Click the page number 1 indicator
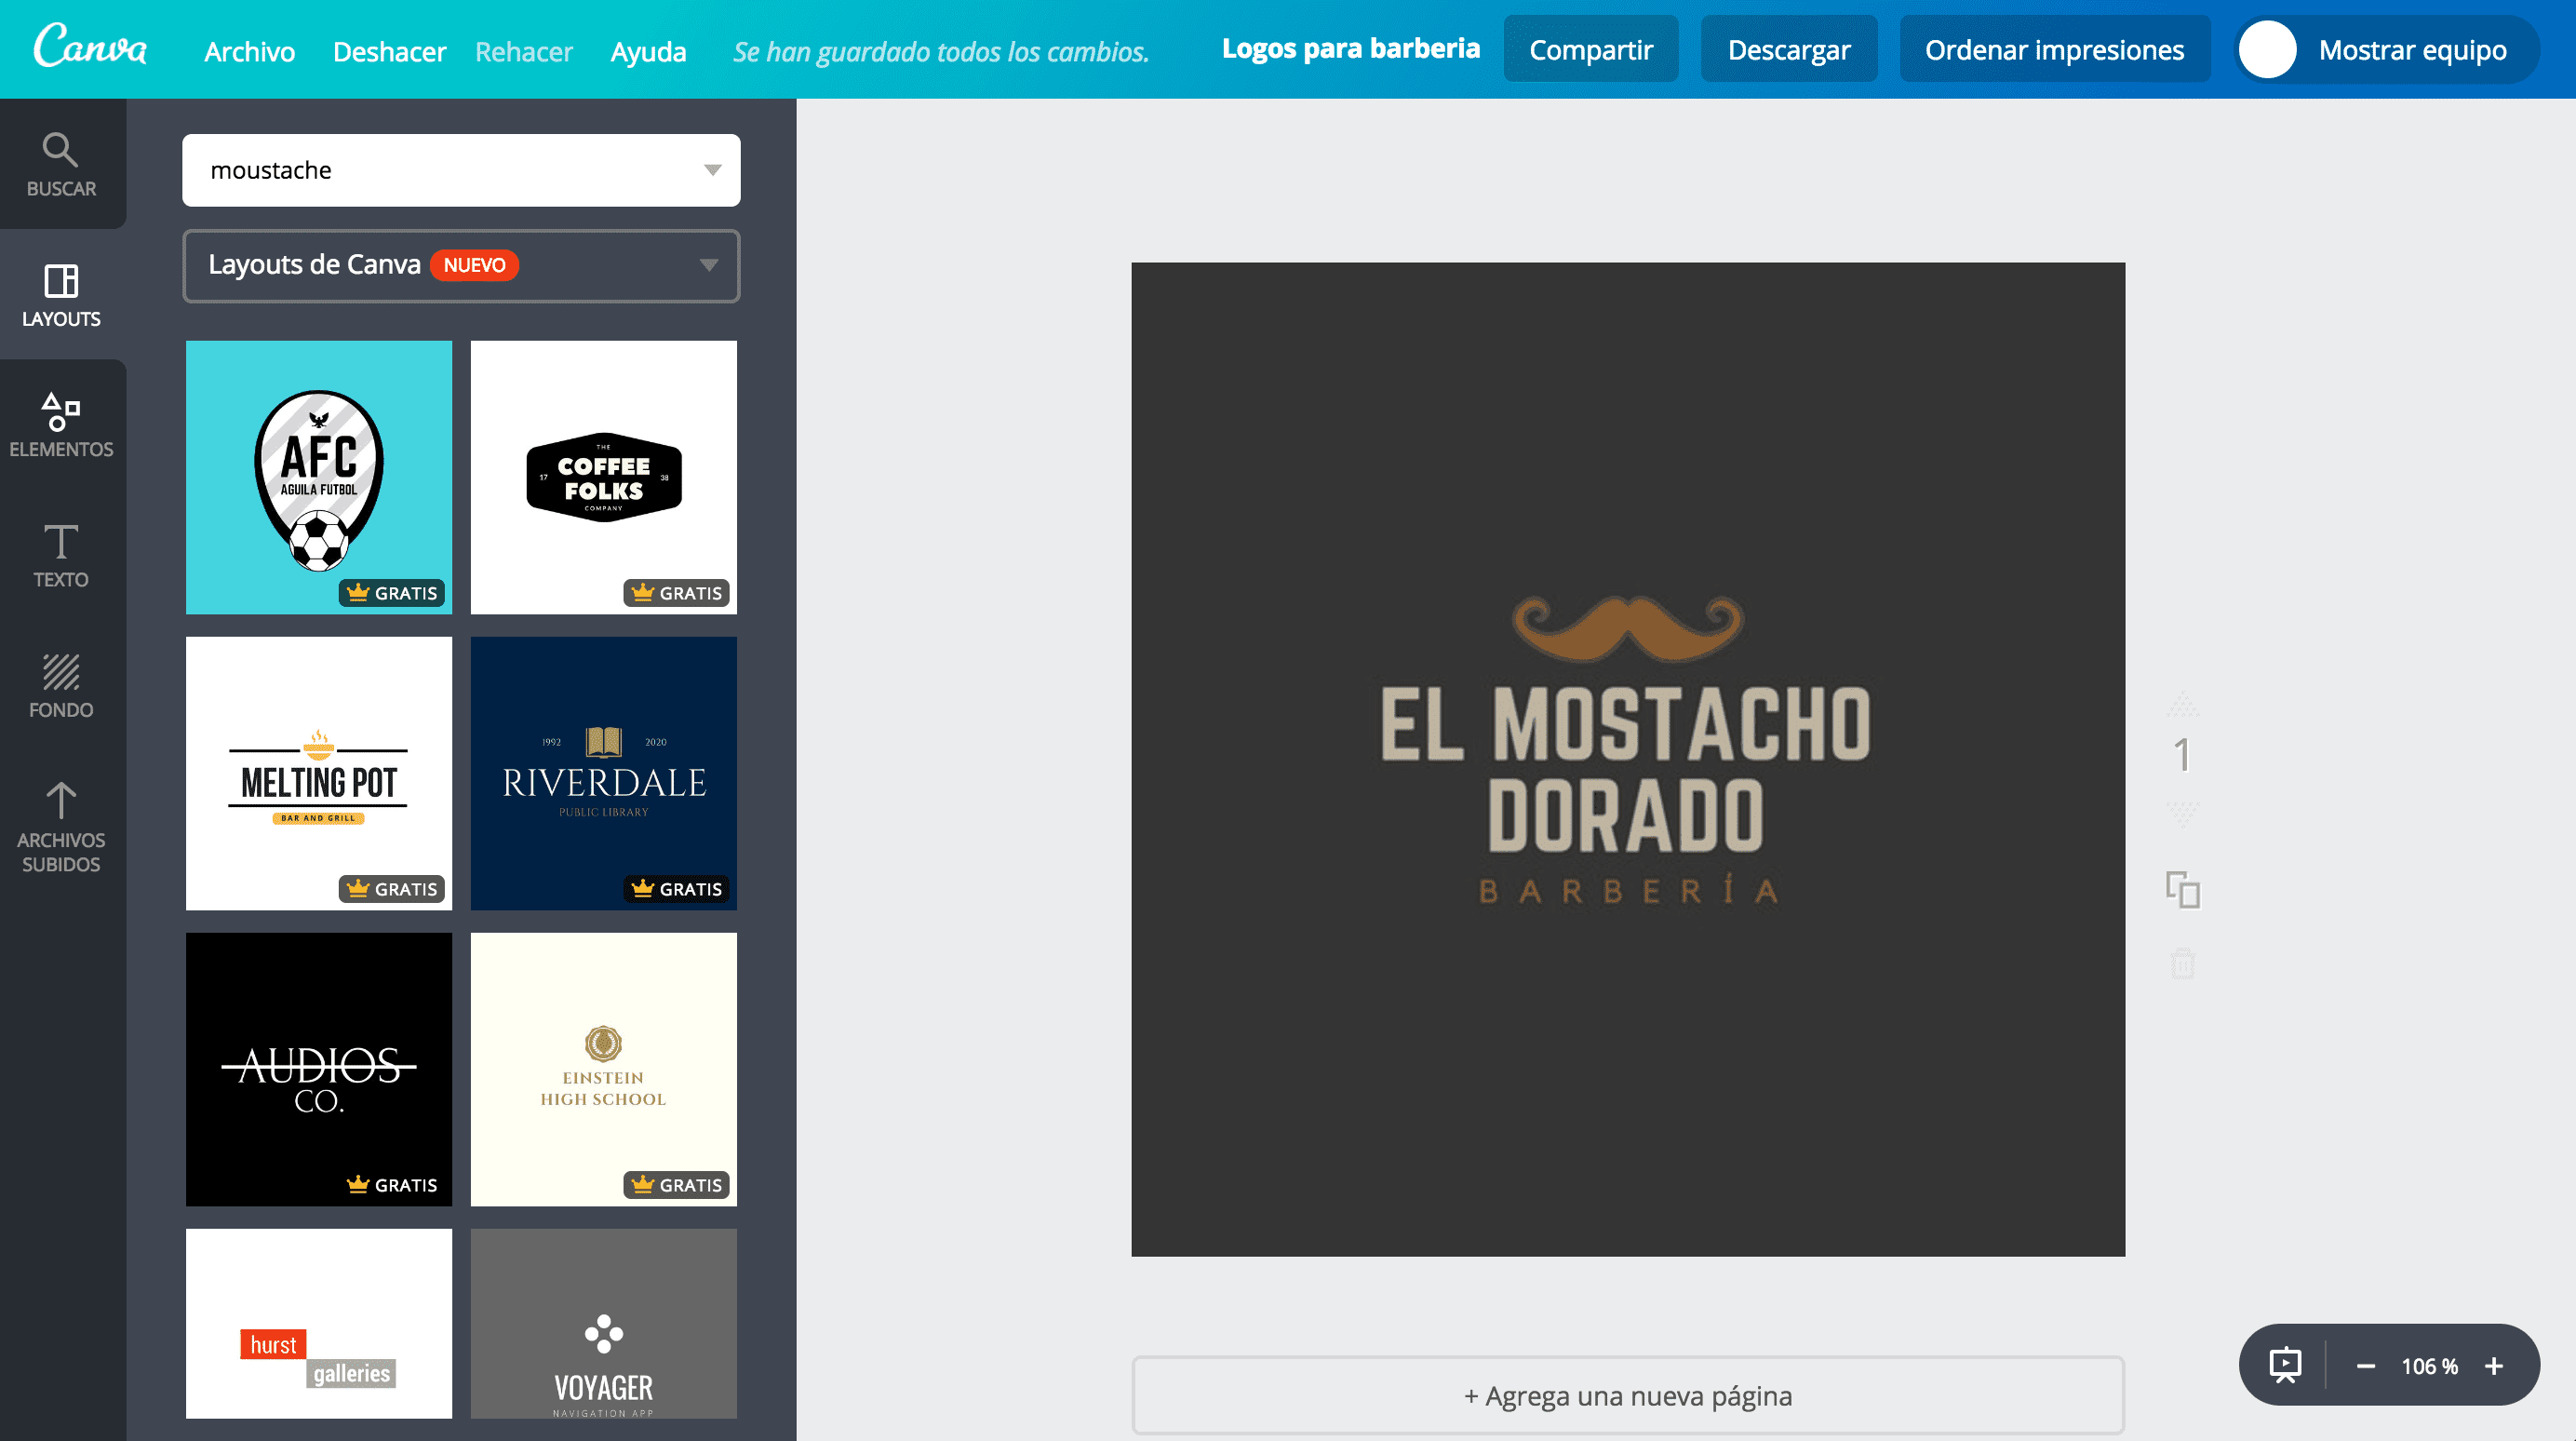Screen dimensions: 2576x1441 pyautogui.click(x=2182, y=754)
